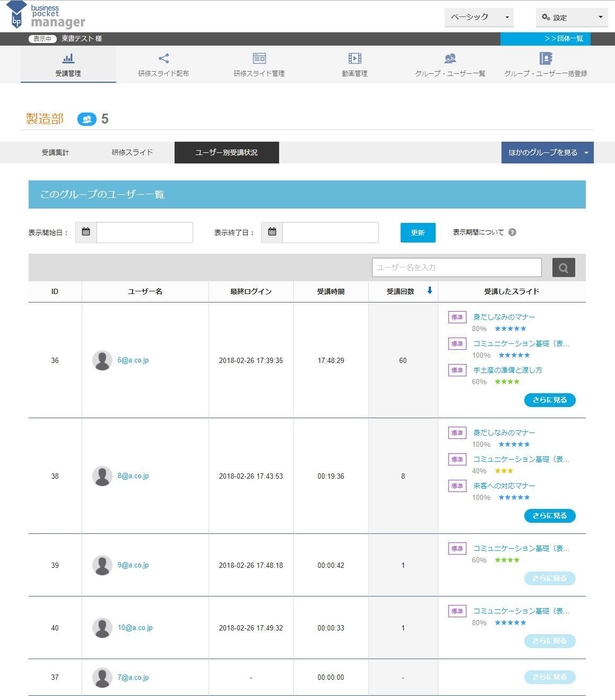Viewport: 615px width, 700px height.
Task: Open the 動画管理 video icon
Action: 354,59
